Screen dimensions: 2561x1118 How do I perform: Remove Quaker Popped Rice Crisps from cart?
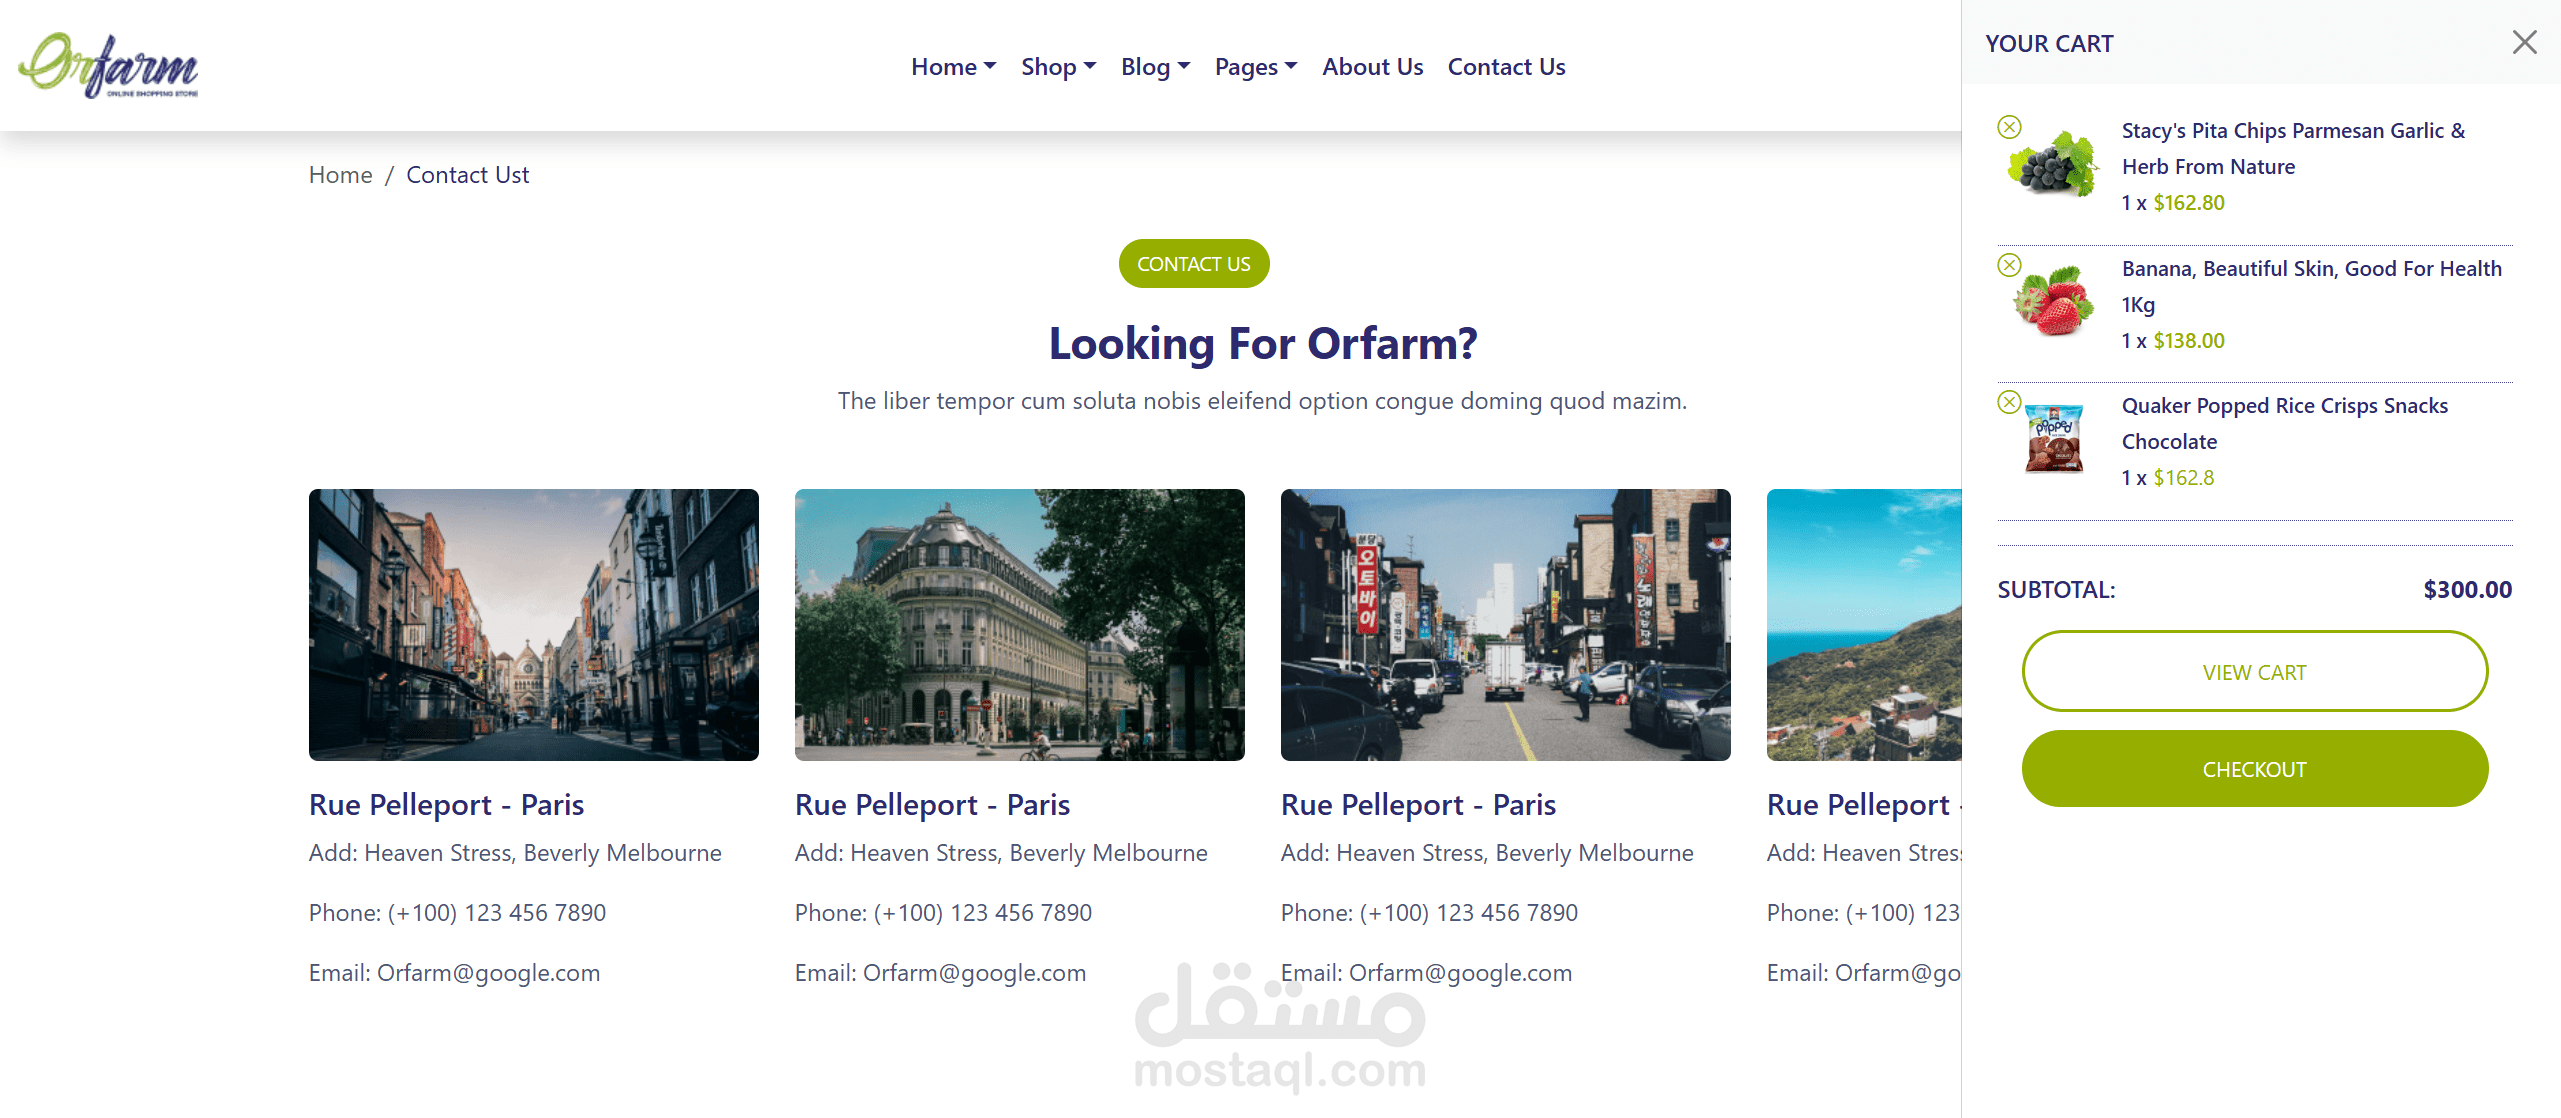click(2009, 402)
